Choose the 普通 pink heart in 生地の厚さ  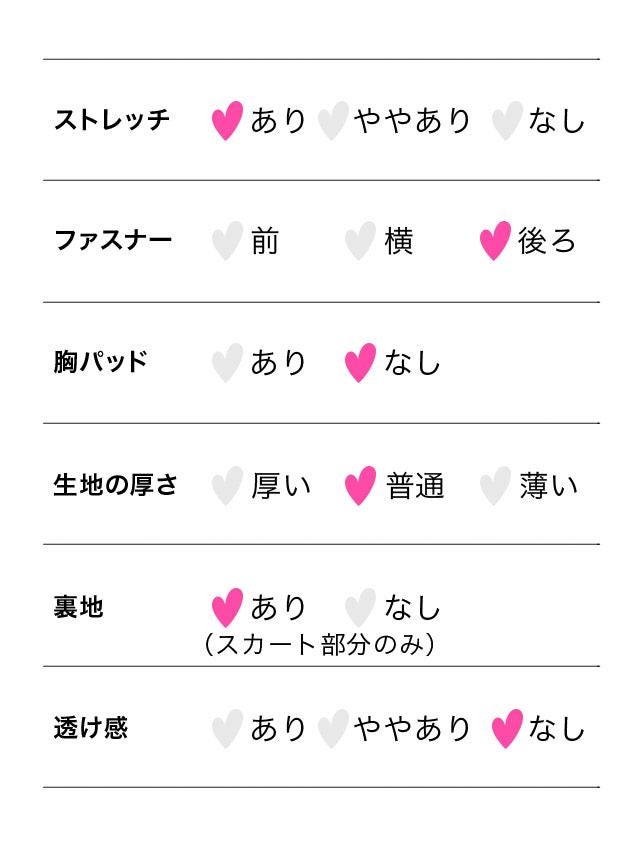[x=359, y=486]
